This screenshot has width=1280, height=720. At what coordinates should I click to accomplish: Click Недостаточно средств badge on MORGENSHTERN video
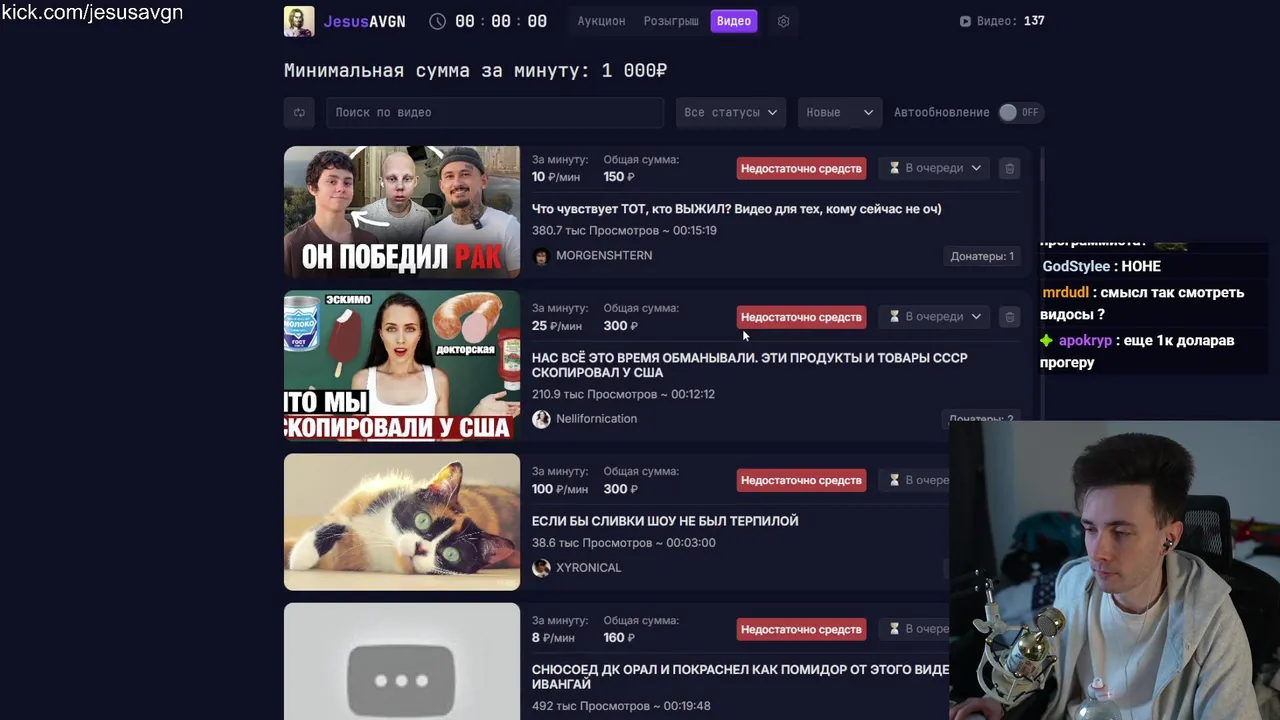(x=801, y=168)
